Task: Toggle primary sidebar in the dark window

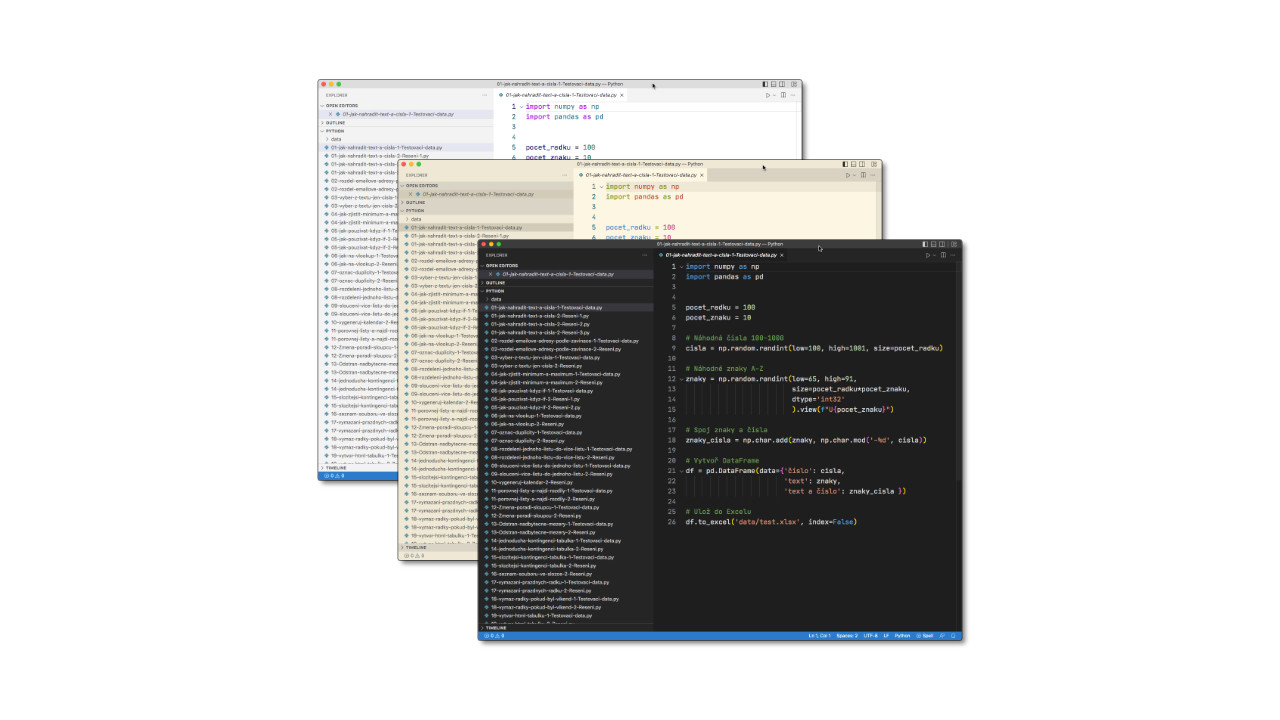Action: (x=923, y=244)
